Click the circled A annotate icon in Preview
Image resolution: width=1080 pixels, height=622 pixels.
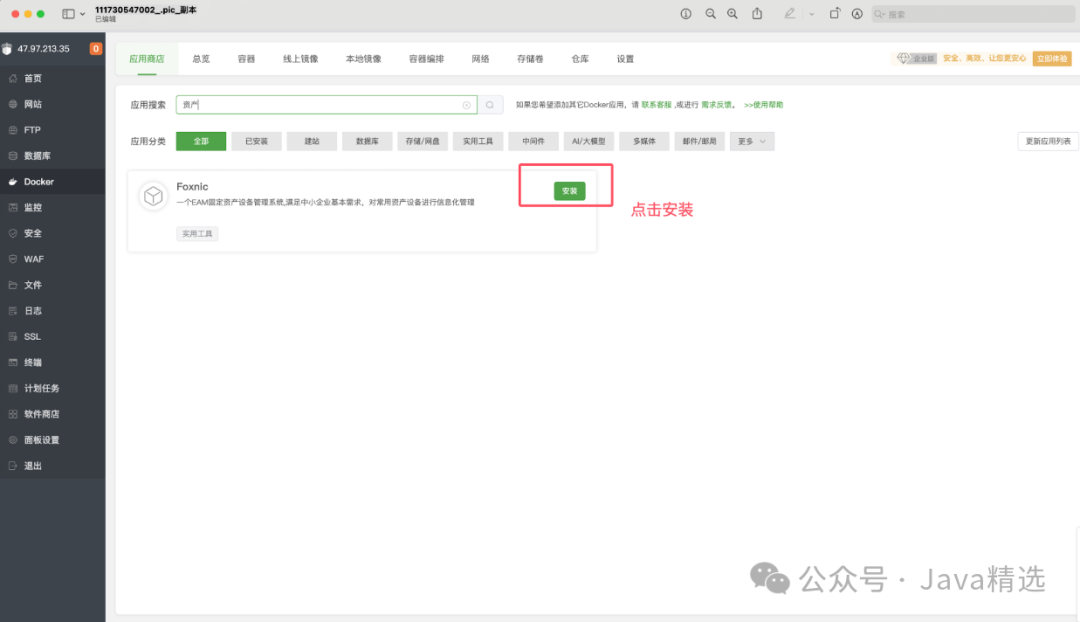coord(857,14)
